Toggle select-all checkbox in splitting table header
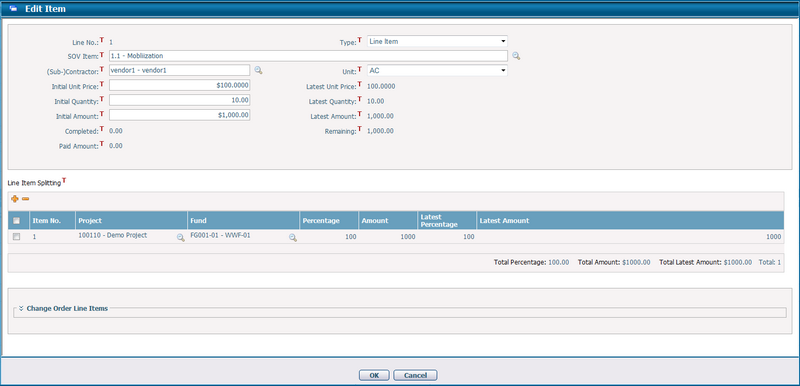Image resolution: width=800 pixels, height=386 pixels. pyautogui.click(x=16, y=221)
